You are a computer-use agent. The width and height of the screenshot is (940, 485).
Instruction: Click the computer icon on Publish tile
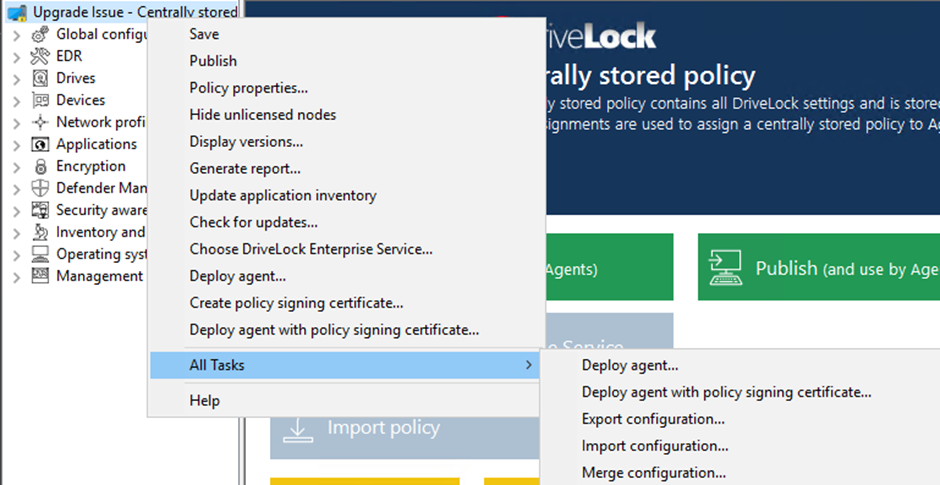724,267
